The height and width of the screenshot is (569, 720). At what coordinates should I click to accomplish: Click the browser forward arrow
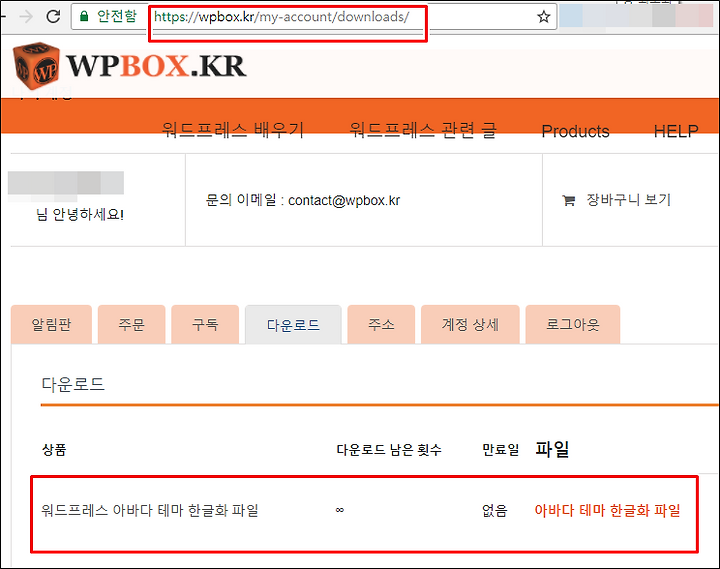tap(26, 17)
